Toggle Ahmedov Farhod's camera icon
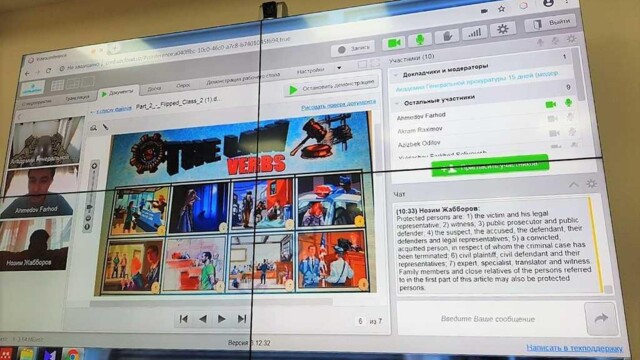The width and height of the screenshot is (640, 360). point(552,119)
